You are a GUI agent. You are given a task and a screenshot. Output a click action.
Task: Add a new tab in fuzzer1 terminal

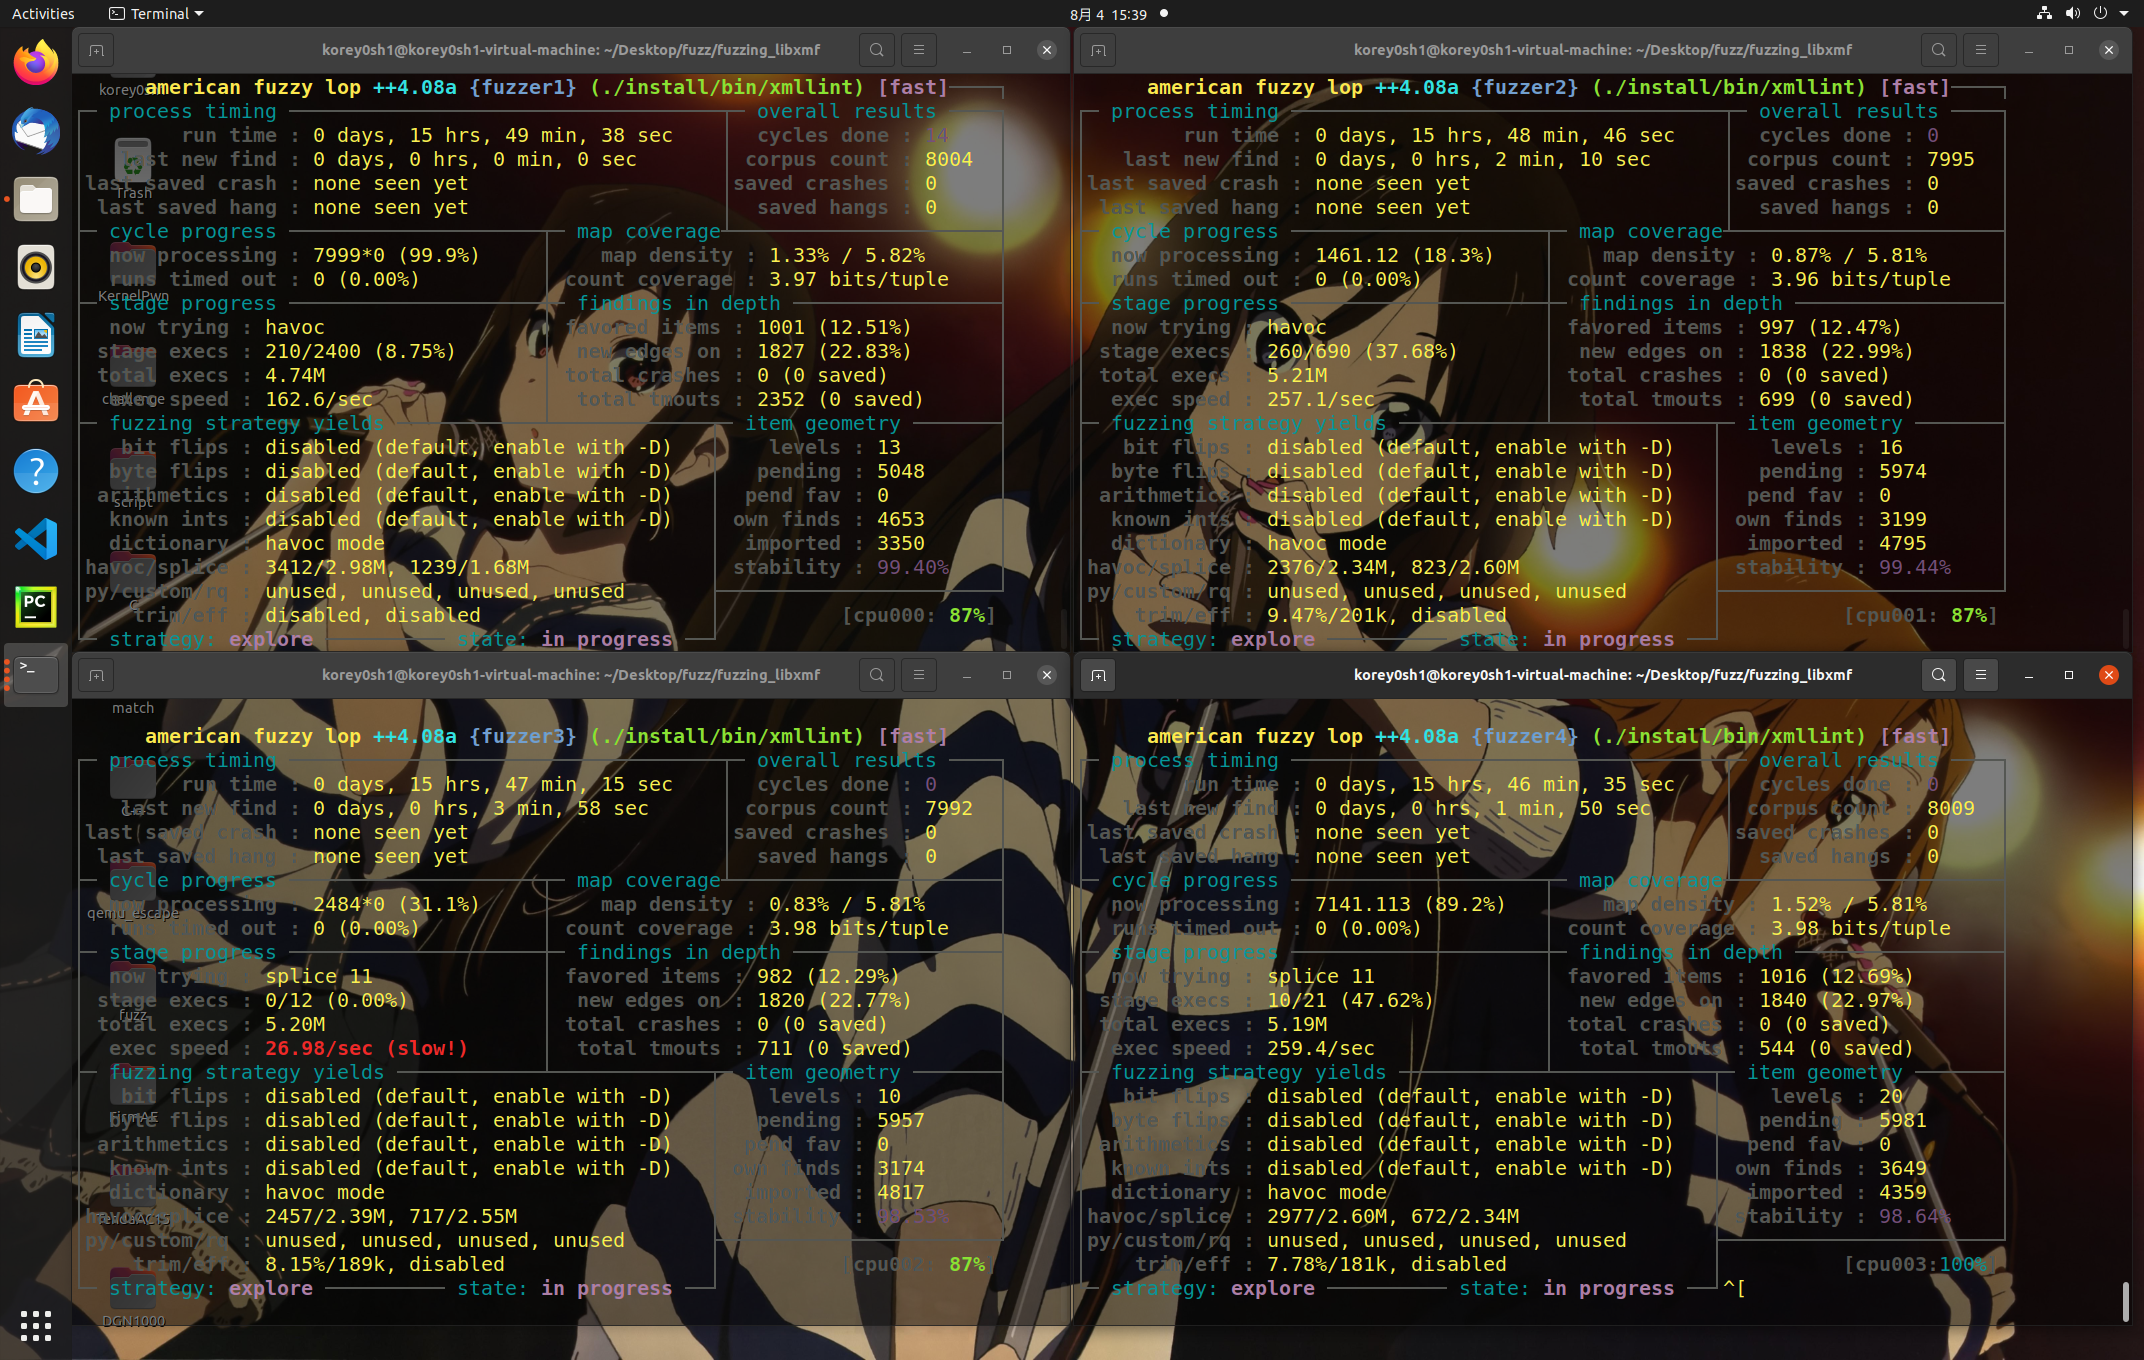click(96, 50)
